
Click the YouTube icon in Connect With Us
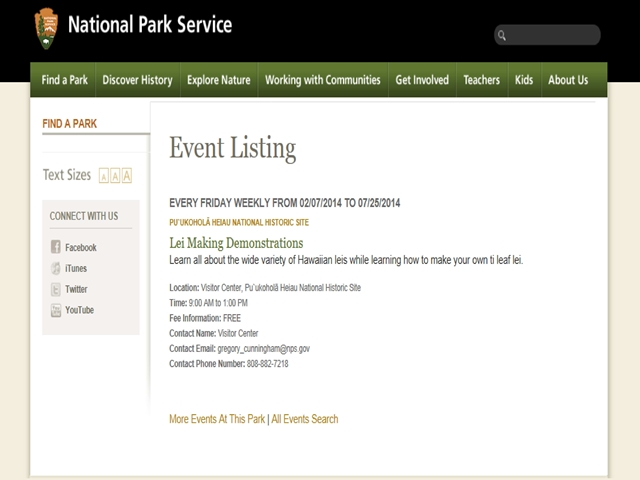(56, 310)
